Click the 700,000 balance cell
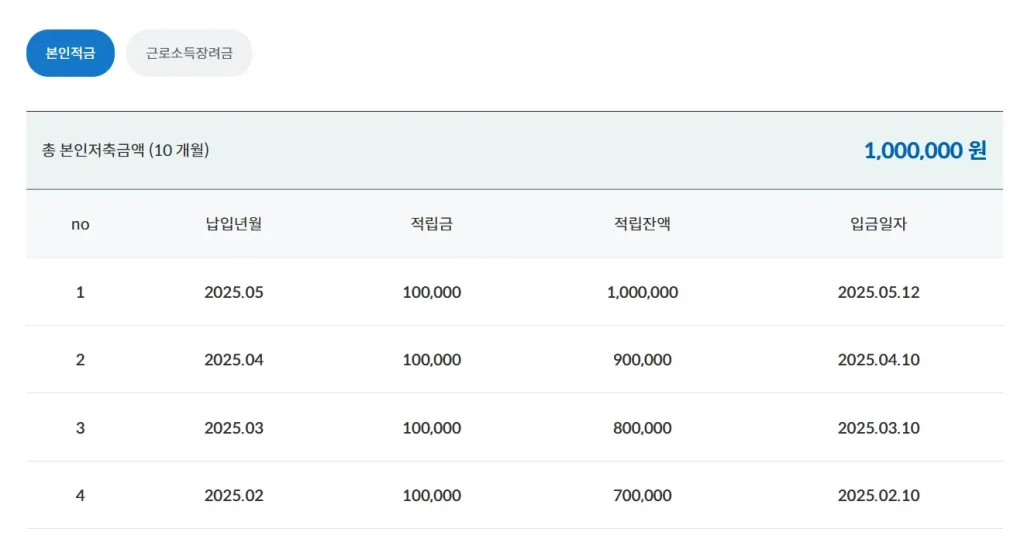This screenshot has height=536, width=1024. pos(642,495)
